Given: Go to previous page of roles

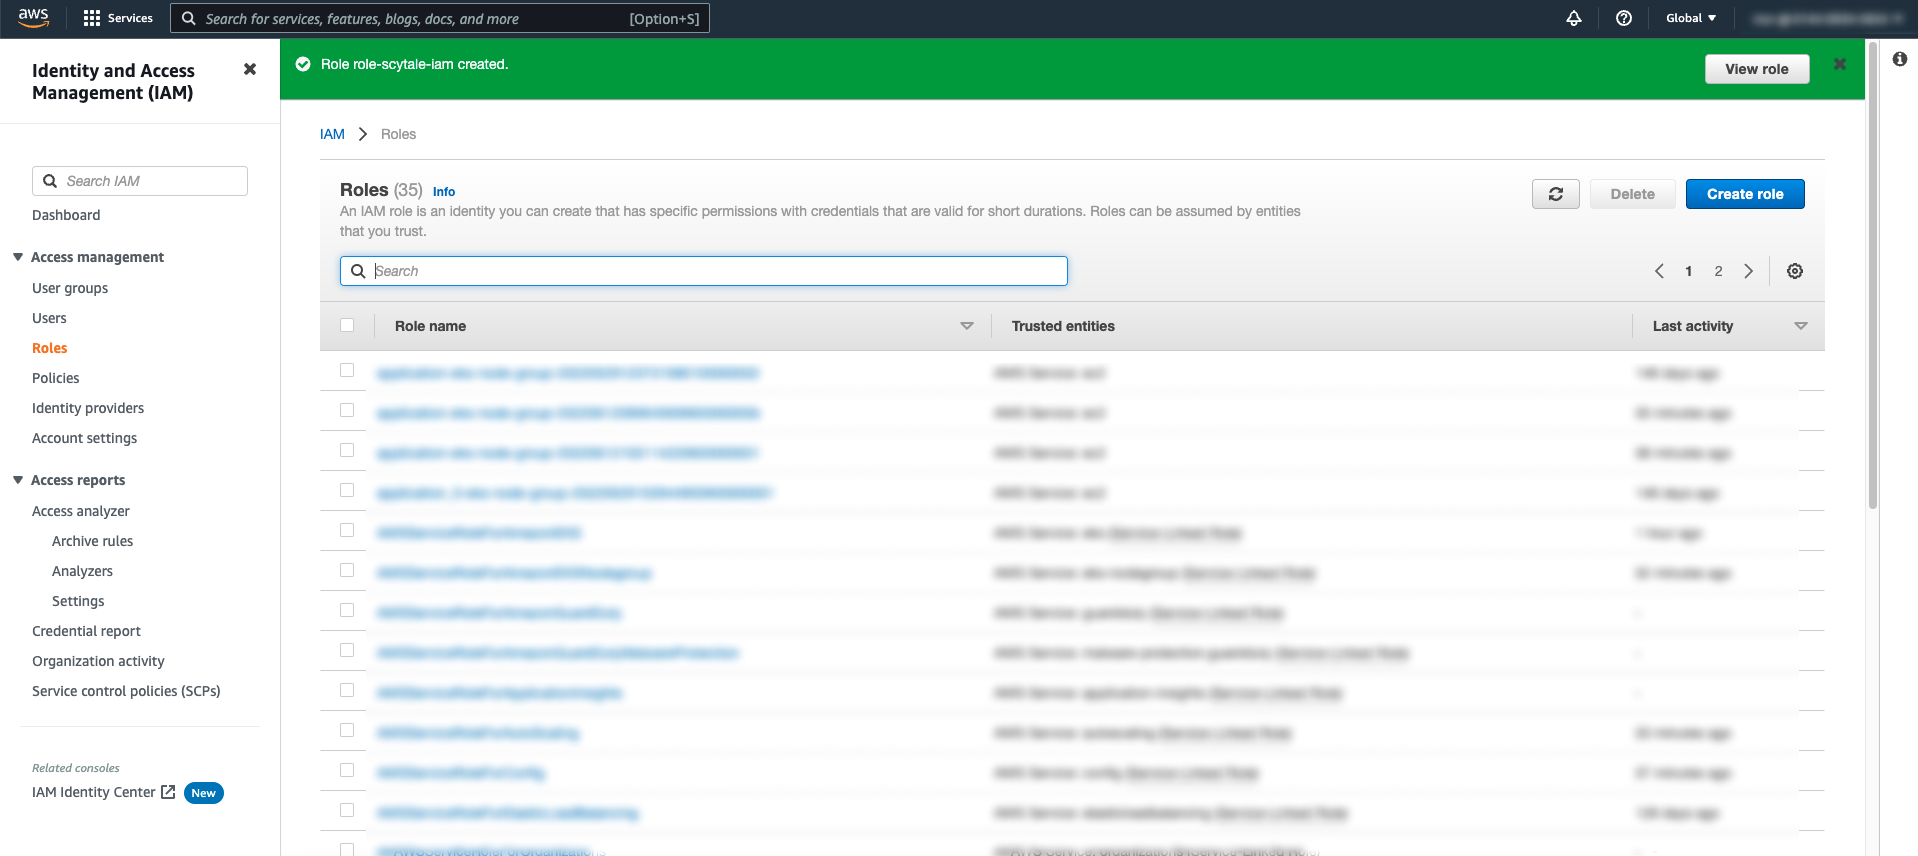Looking at the screenshot, I should (x=1659, y=271).
